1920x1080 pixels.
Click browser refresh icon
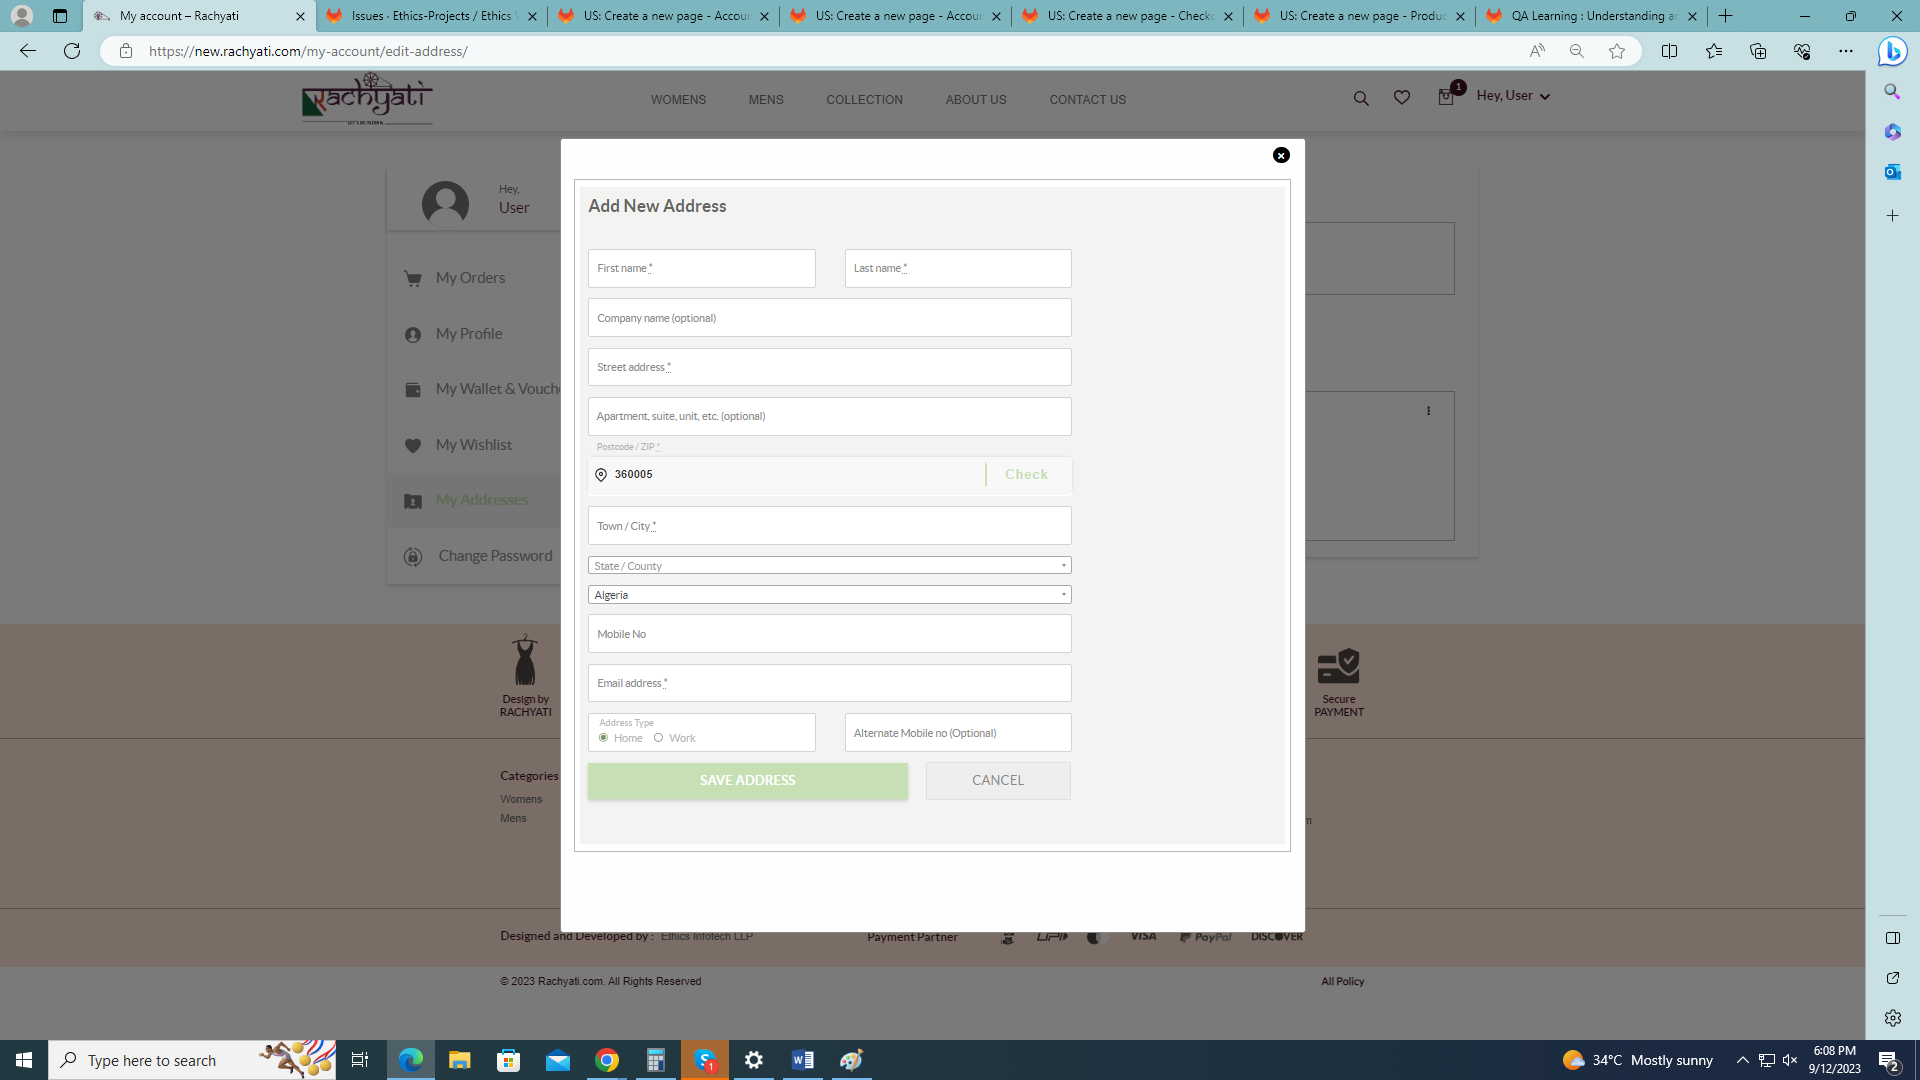72,51
